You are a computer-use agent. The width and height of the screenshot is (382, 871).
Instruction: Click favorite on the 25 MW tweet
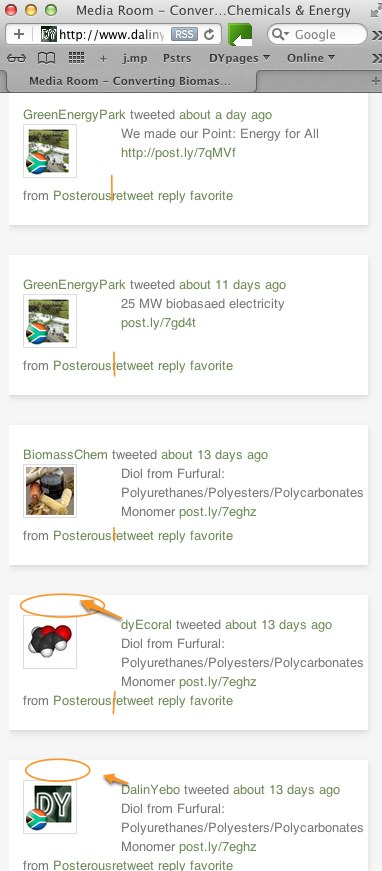212,366
